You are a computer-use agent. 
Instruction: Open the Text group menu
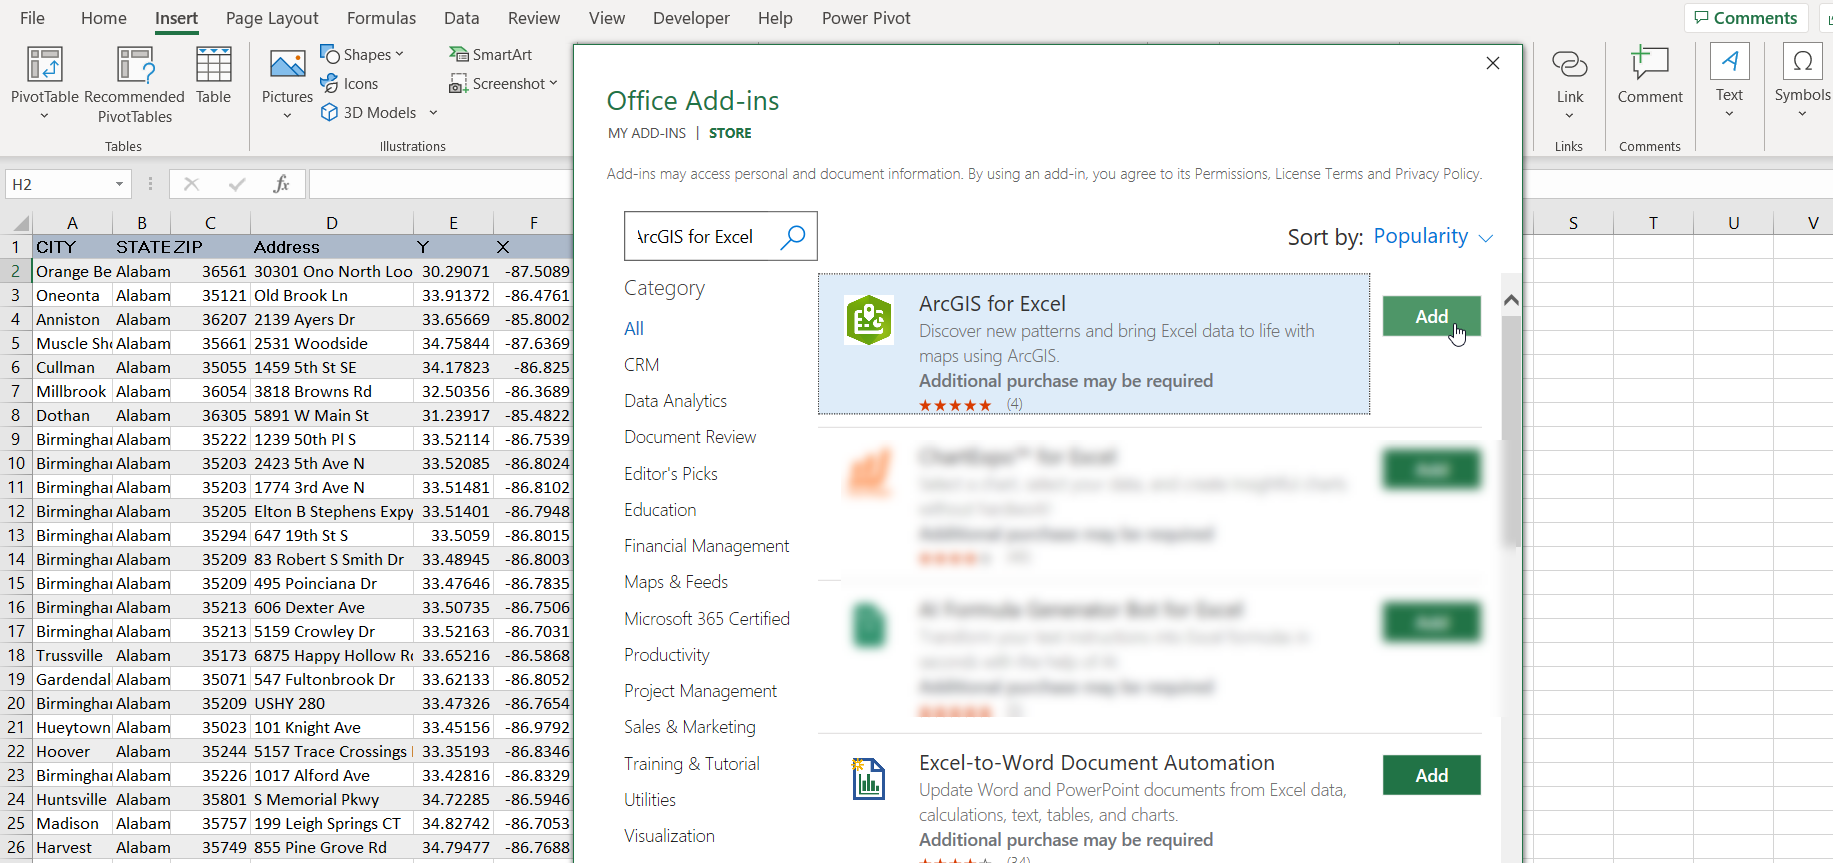pos(1729,81)
